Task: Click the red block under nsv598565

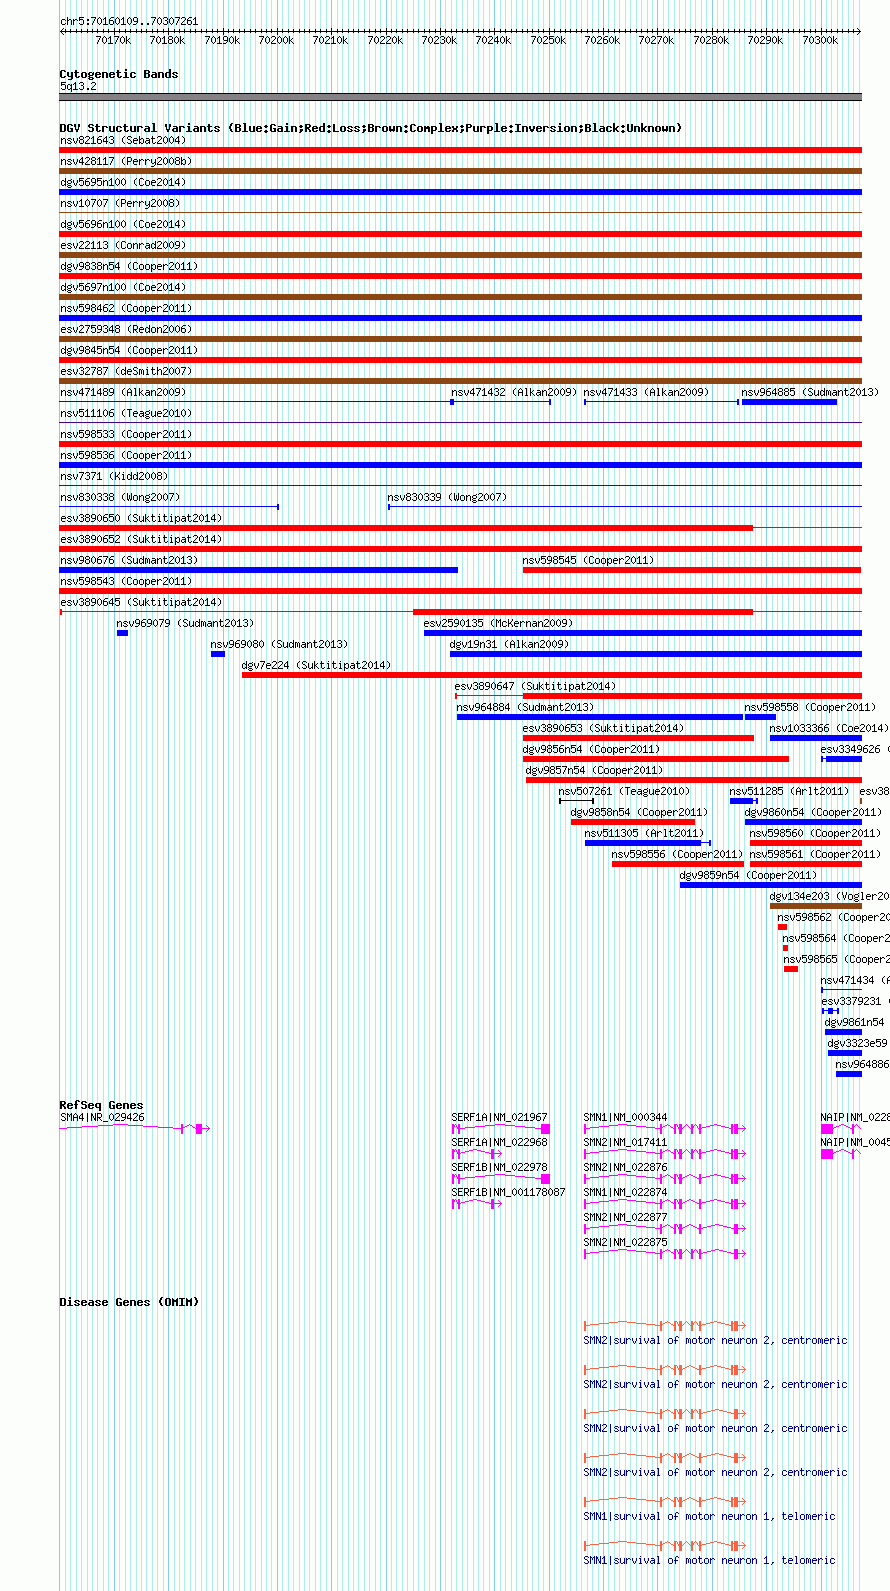Action: coord(791,969)
